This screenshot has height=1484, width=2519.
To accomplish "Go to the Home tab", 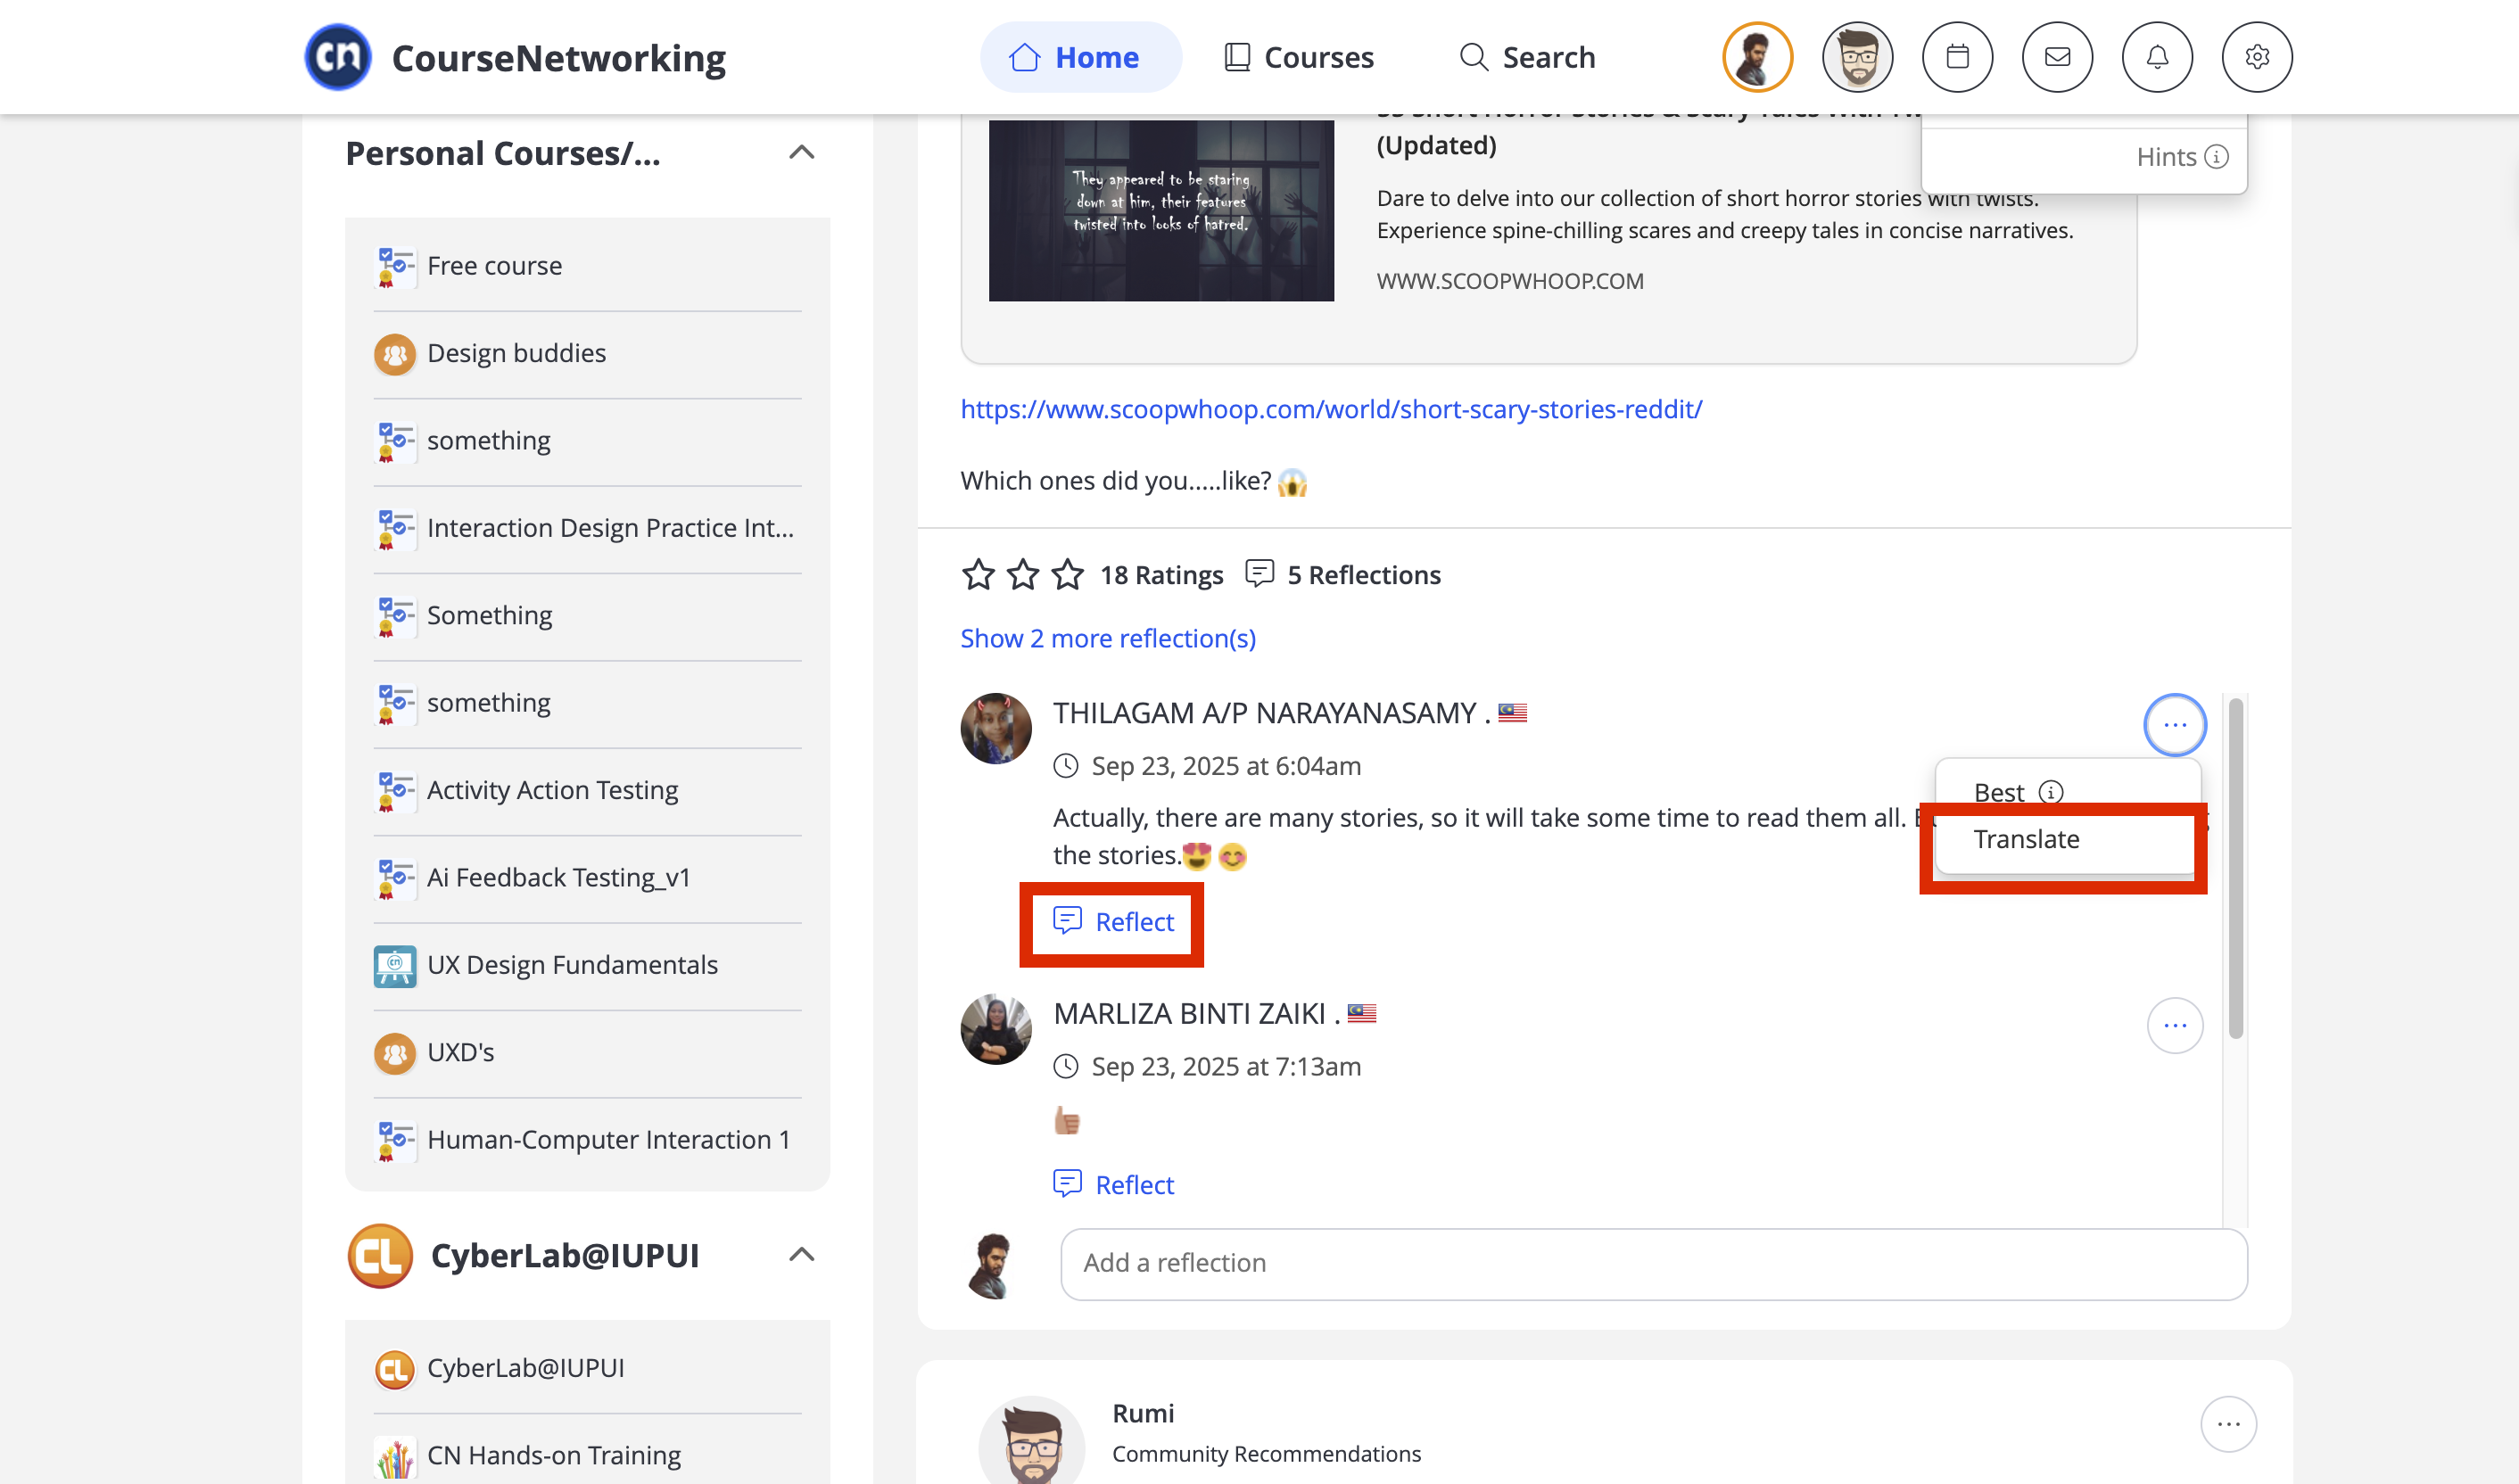I will (x=1080, y=57).
